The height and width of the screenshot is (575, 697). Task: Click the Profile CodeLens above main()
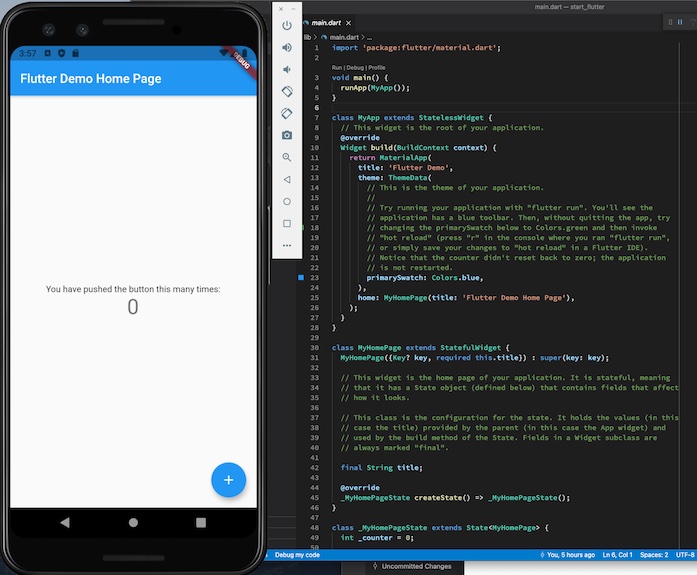point(377,68)
